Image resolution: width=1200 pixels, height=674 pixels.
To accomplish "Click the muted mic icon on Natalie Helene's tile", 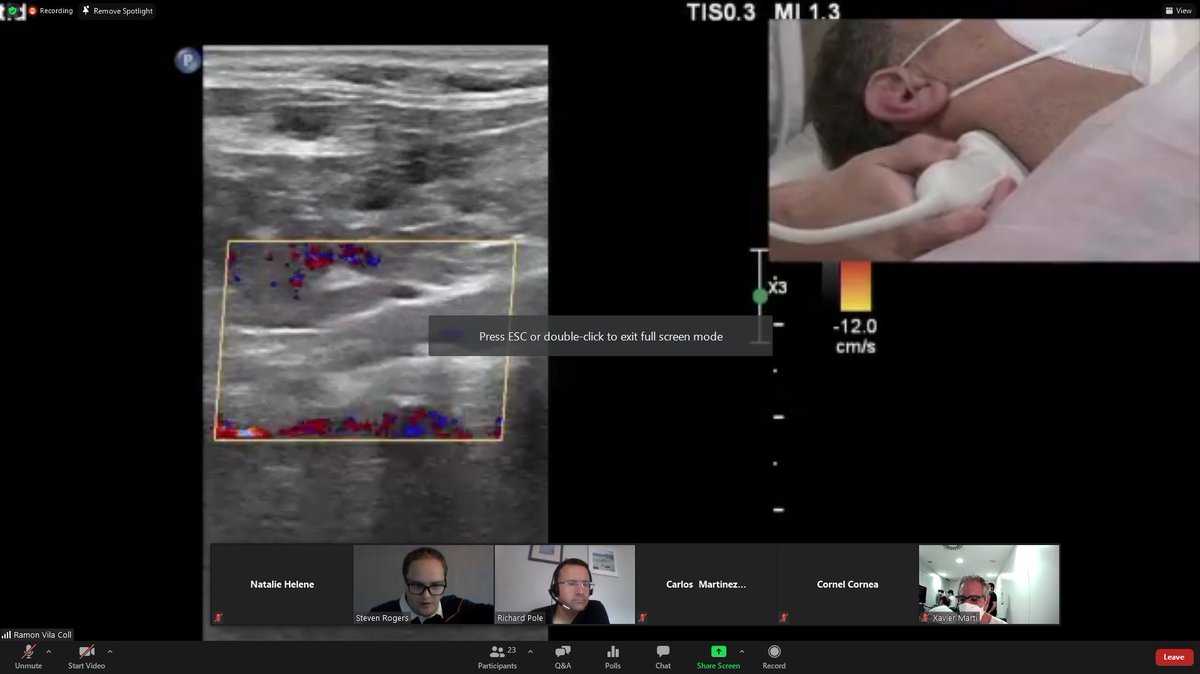I will 219,618.
